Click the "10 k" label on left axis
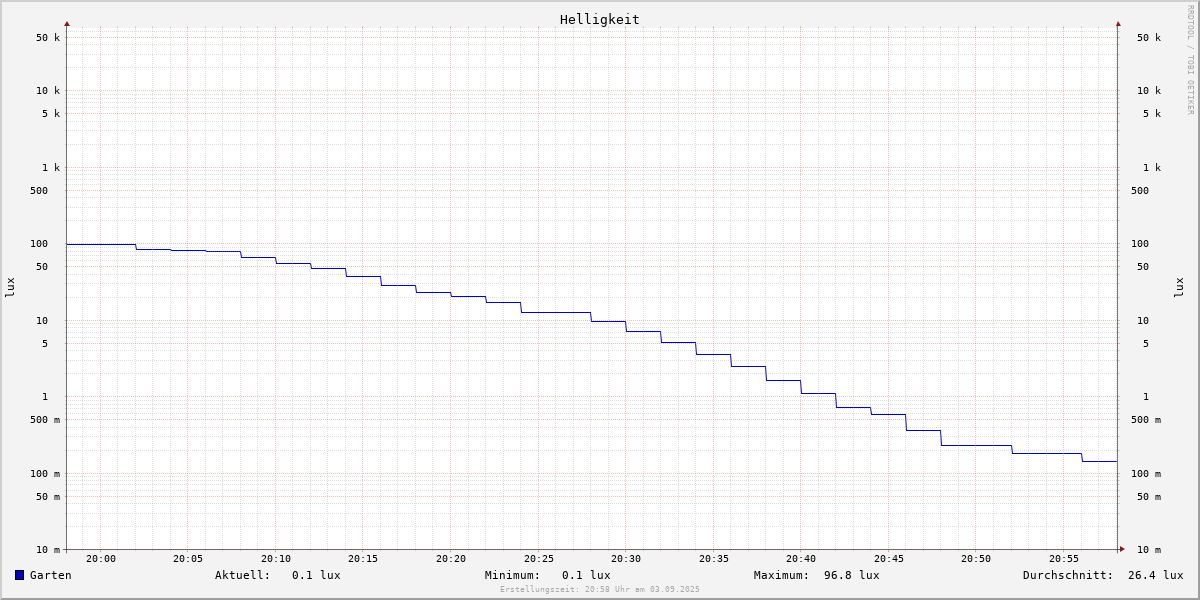 (48, 91)
